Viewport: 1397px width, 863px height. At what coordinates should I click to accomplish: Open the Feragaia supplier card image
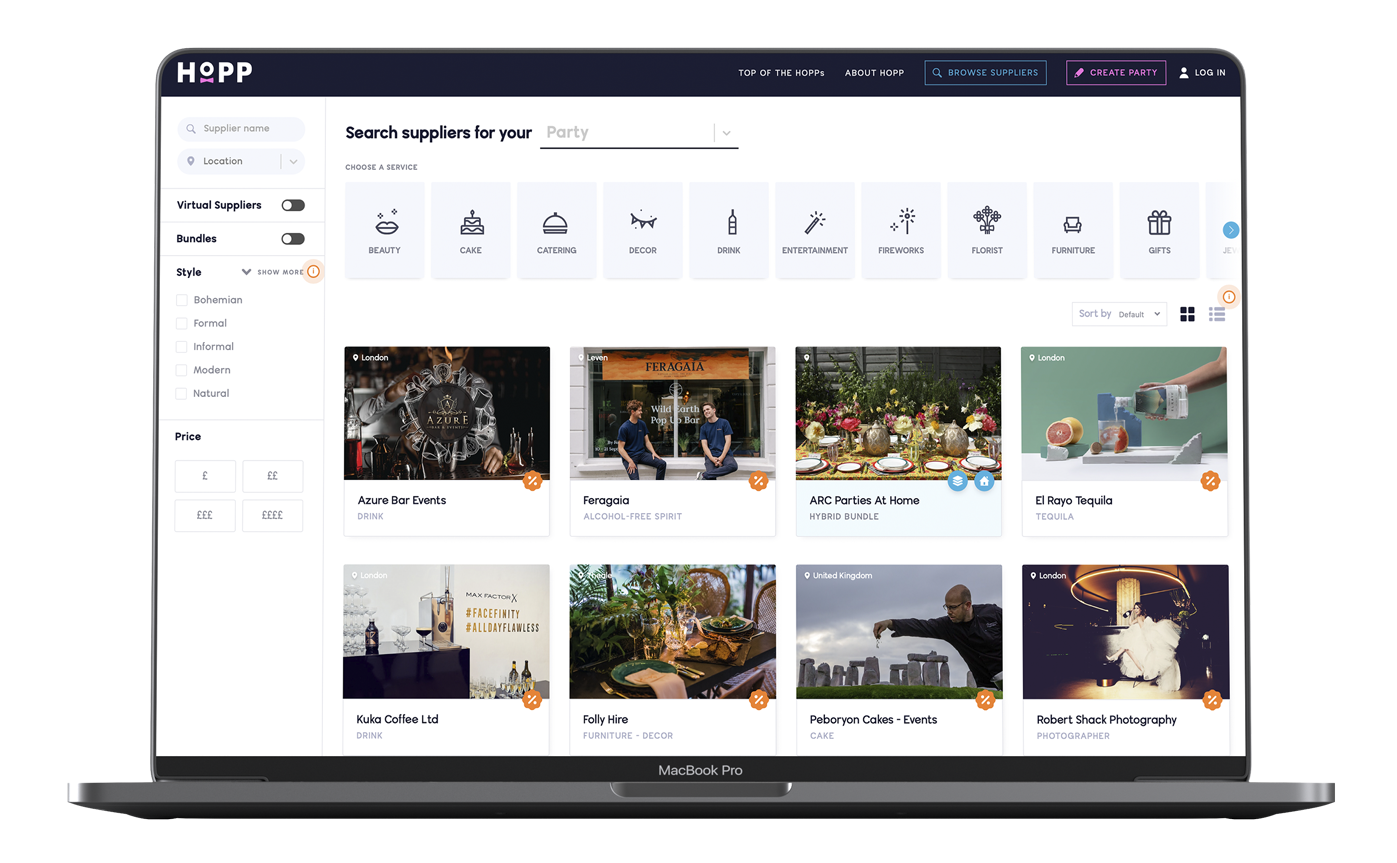pyautogui.click(x=673, y=413)
